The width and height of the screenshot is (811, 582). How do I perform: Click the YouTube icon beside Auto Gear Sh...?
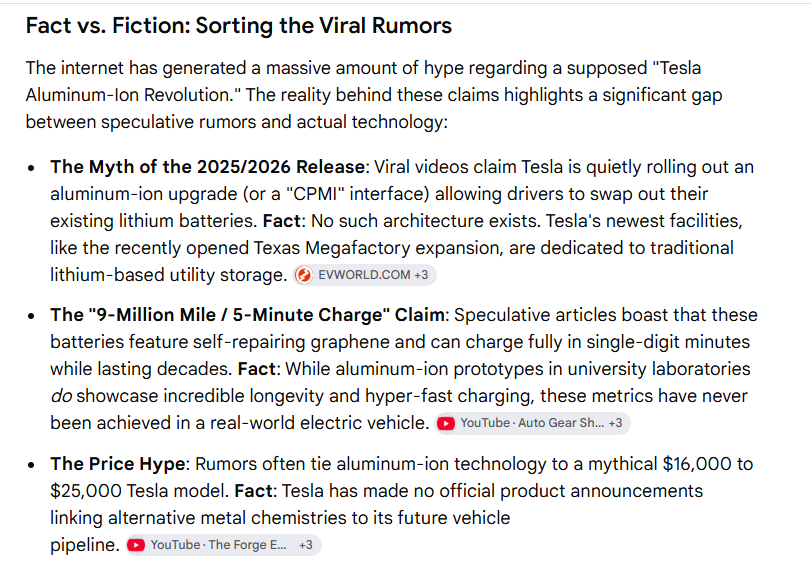point(446,423)
